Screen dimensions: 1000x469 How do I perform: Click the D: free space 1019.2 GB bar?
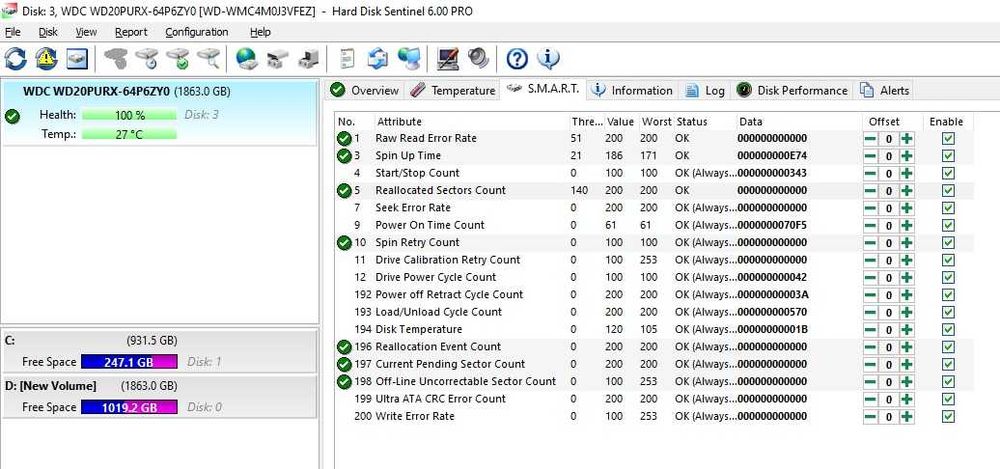129,407
